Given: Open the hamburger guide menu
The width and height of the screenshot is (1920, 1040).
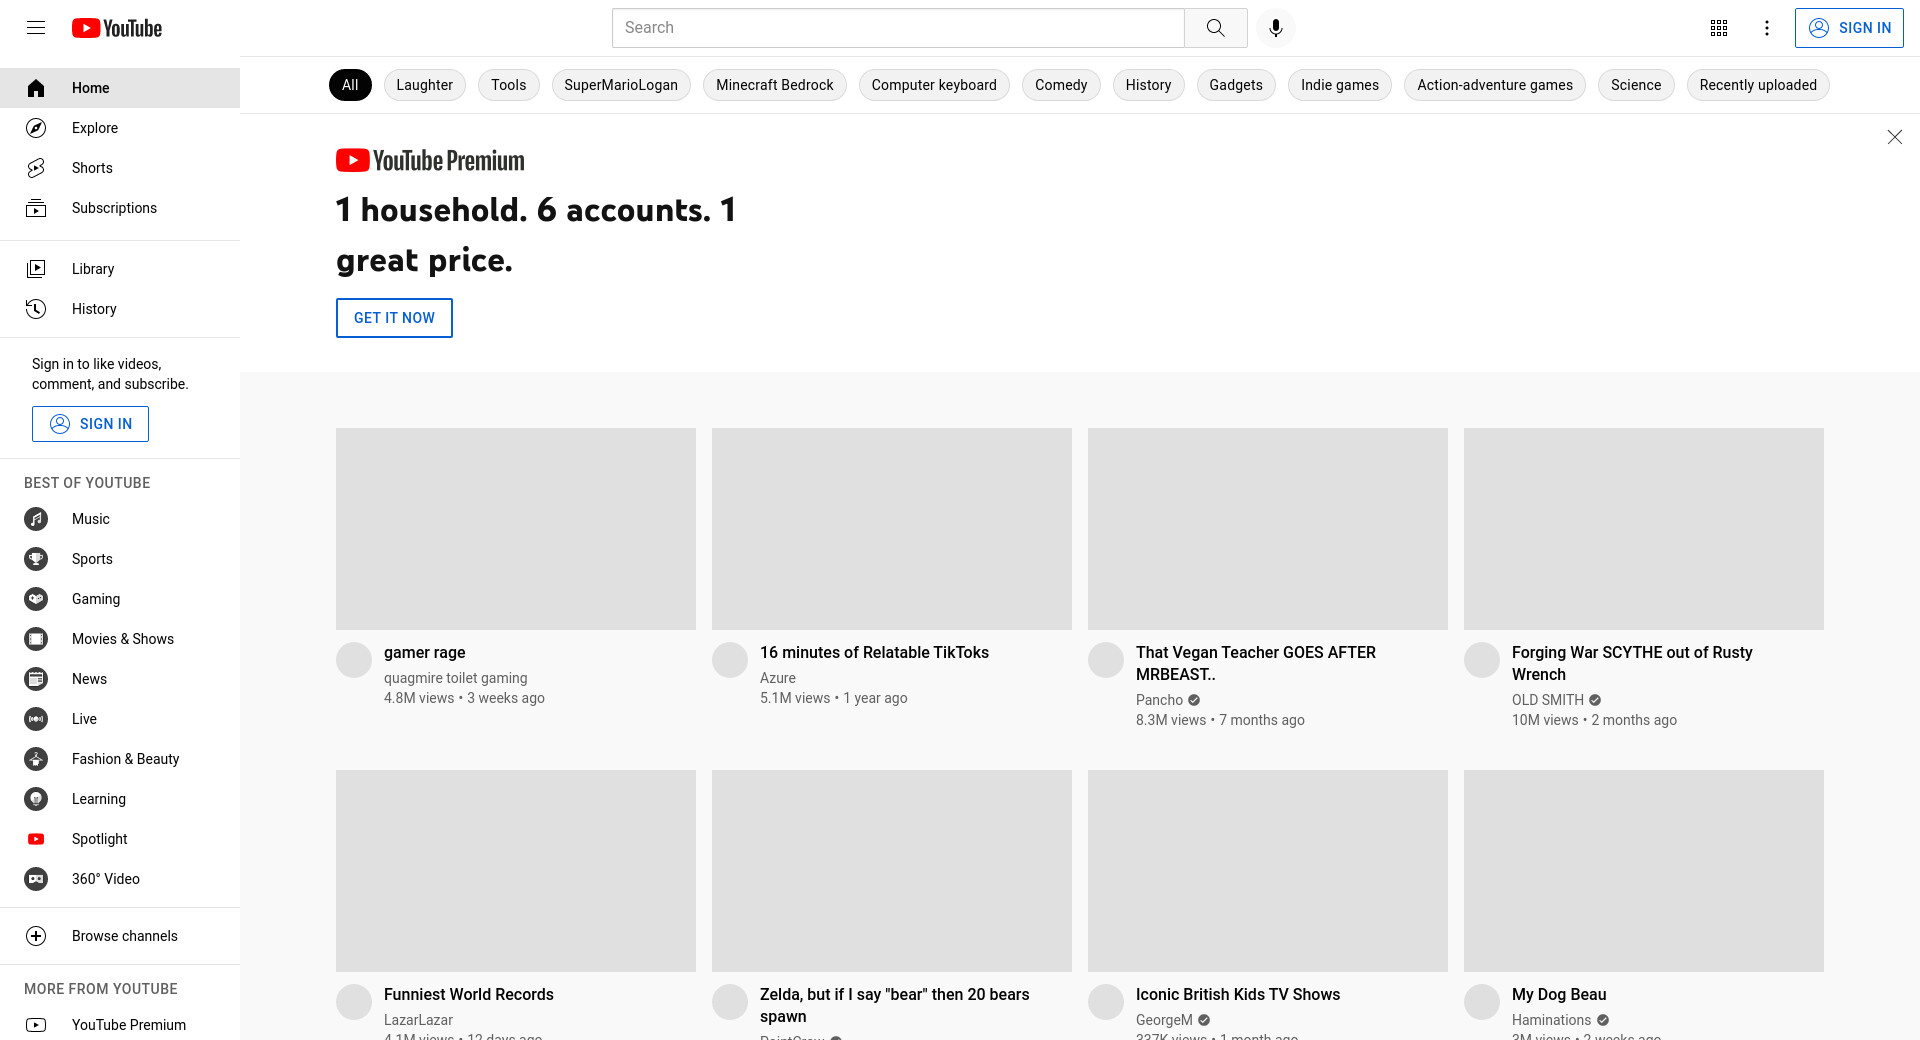Looking at the screenshot, I should [36, 28].
